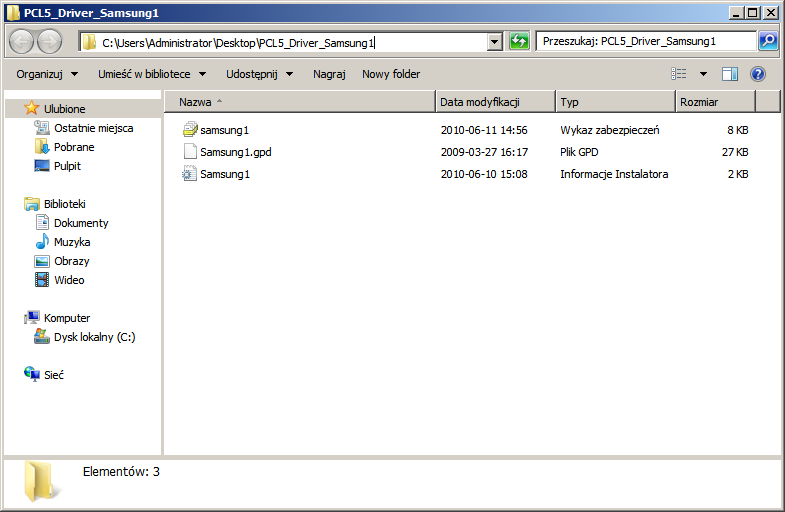Click the date 2010-06-10 15:08
The height and width of the screenshot is (512, 785).
click(484, 174)
